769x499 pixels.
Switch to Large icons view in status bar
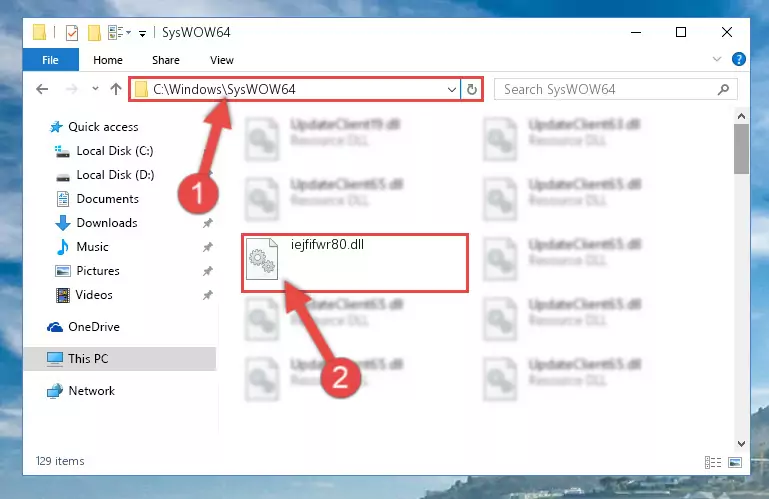coord(735,462)
